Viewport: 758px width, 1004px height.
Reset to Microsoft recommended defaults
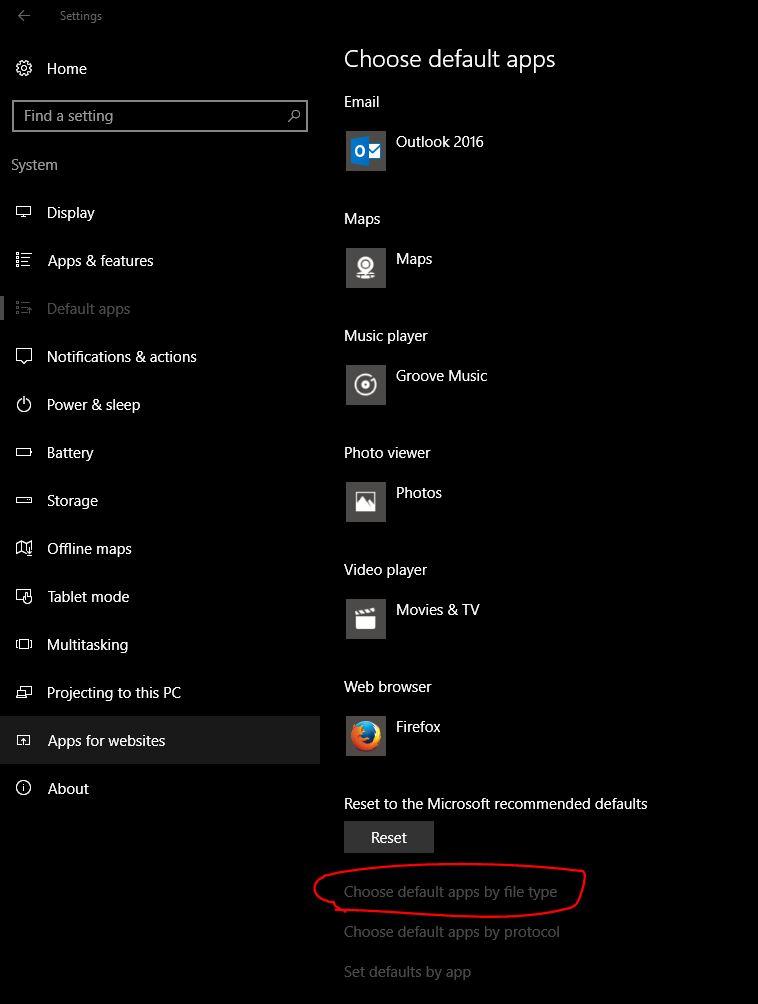389,837
